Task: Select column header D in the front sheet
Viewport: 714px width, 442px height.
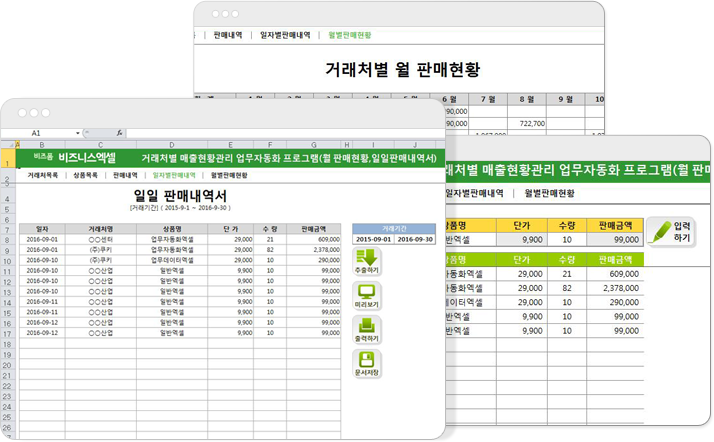Action: (172, 145)
